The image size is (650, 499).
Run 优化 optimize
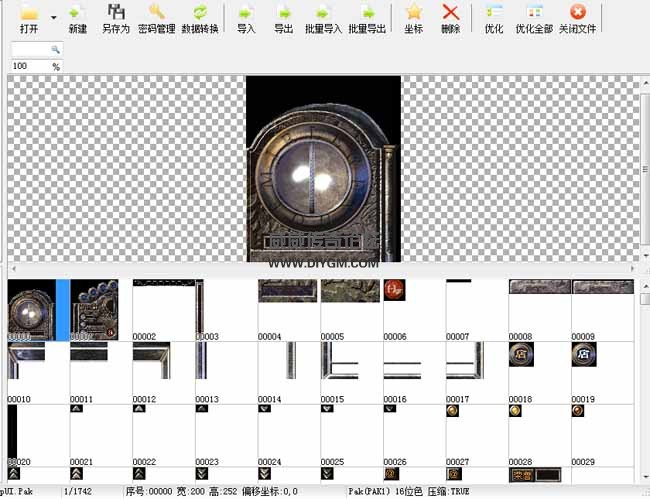(494, 19)
